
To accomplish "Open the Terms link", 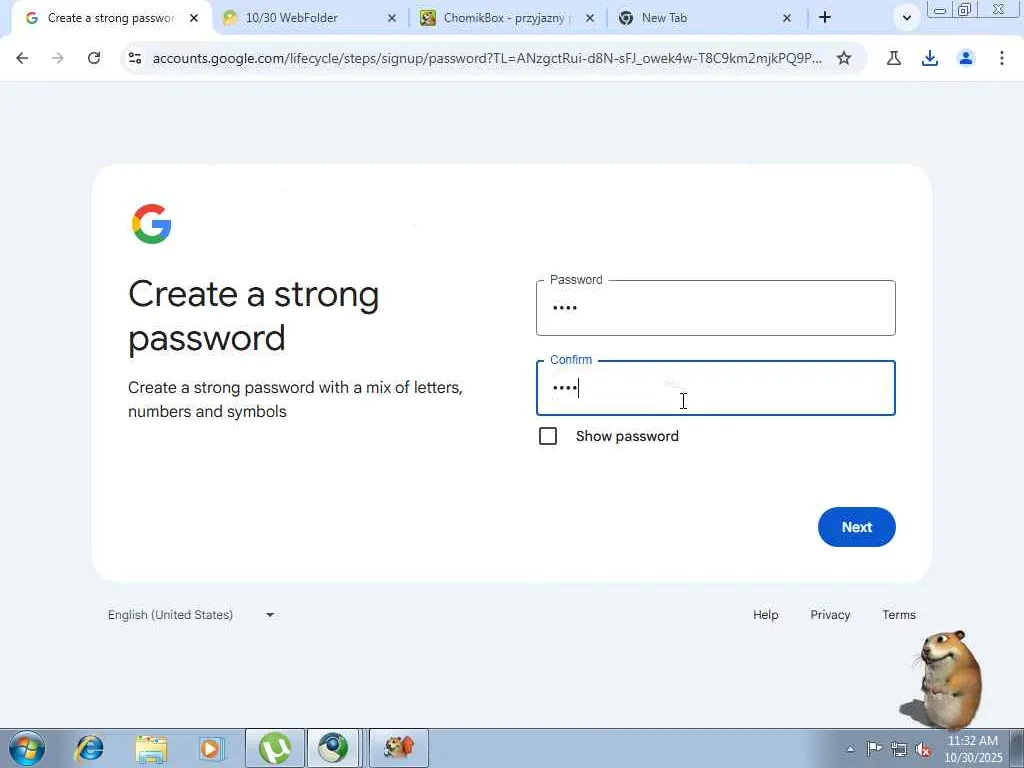I will [899, 615].
